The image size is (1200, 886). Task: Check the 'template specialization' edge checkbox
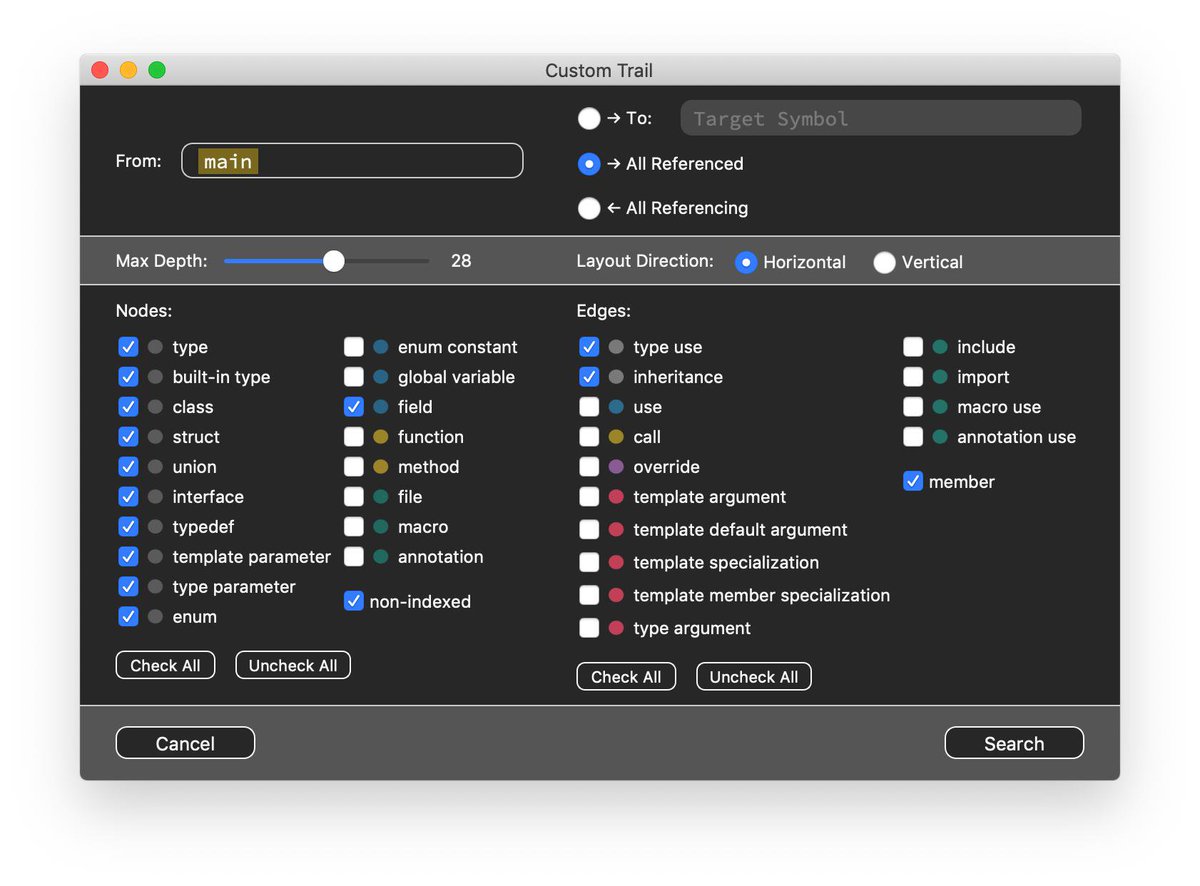point(589,562)
